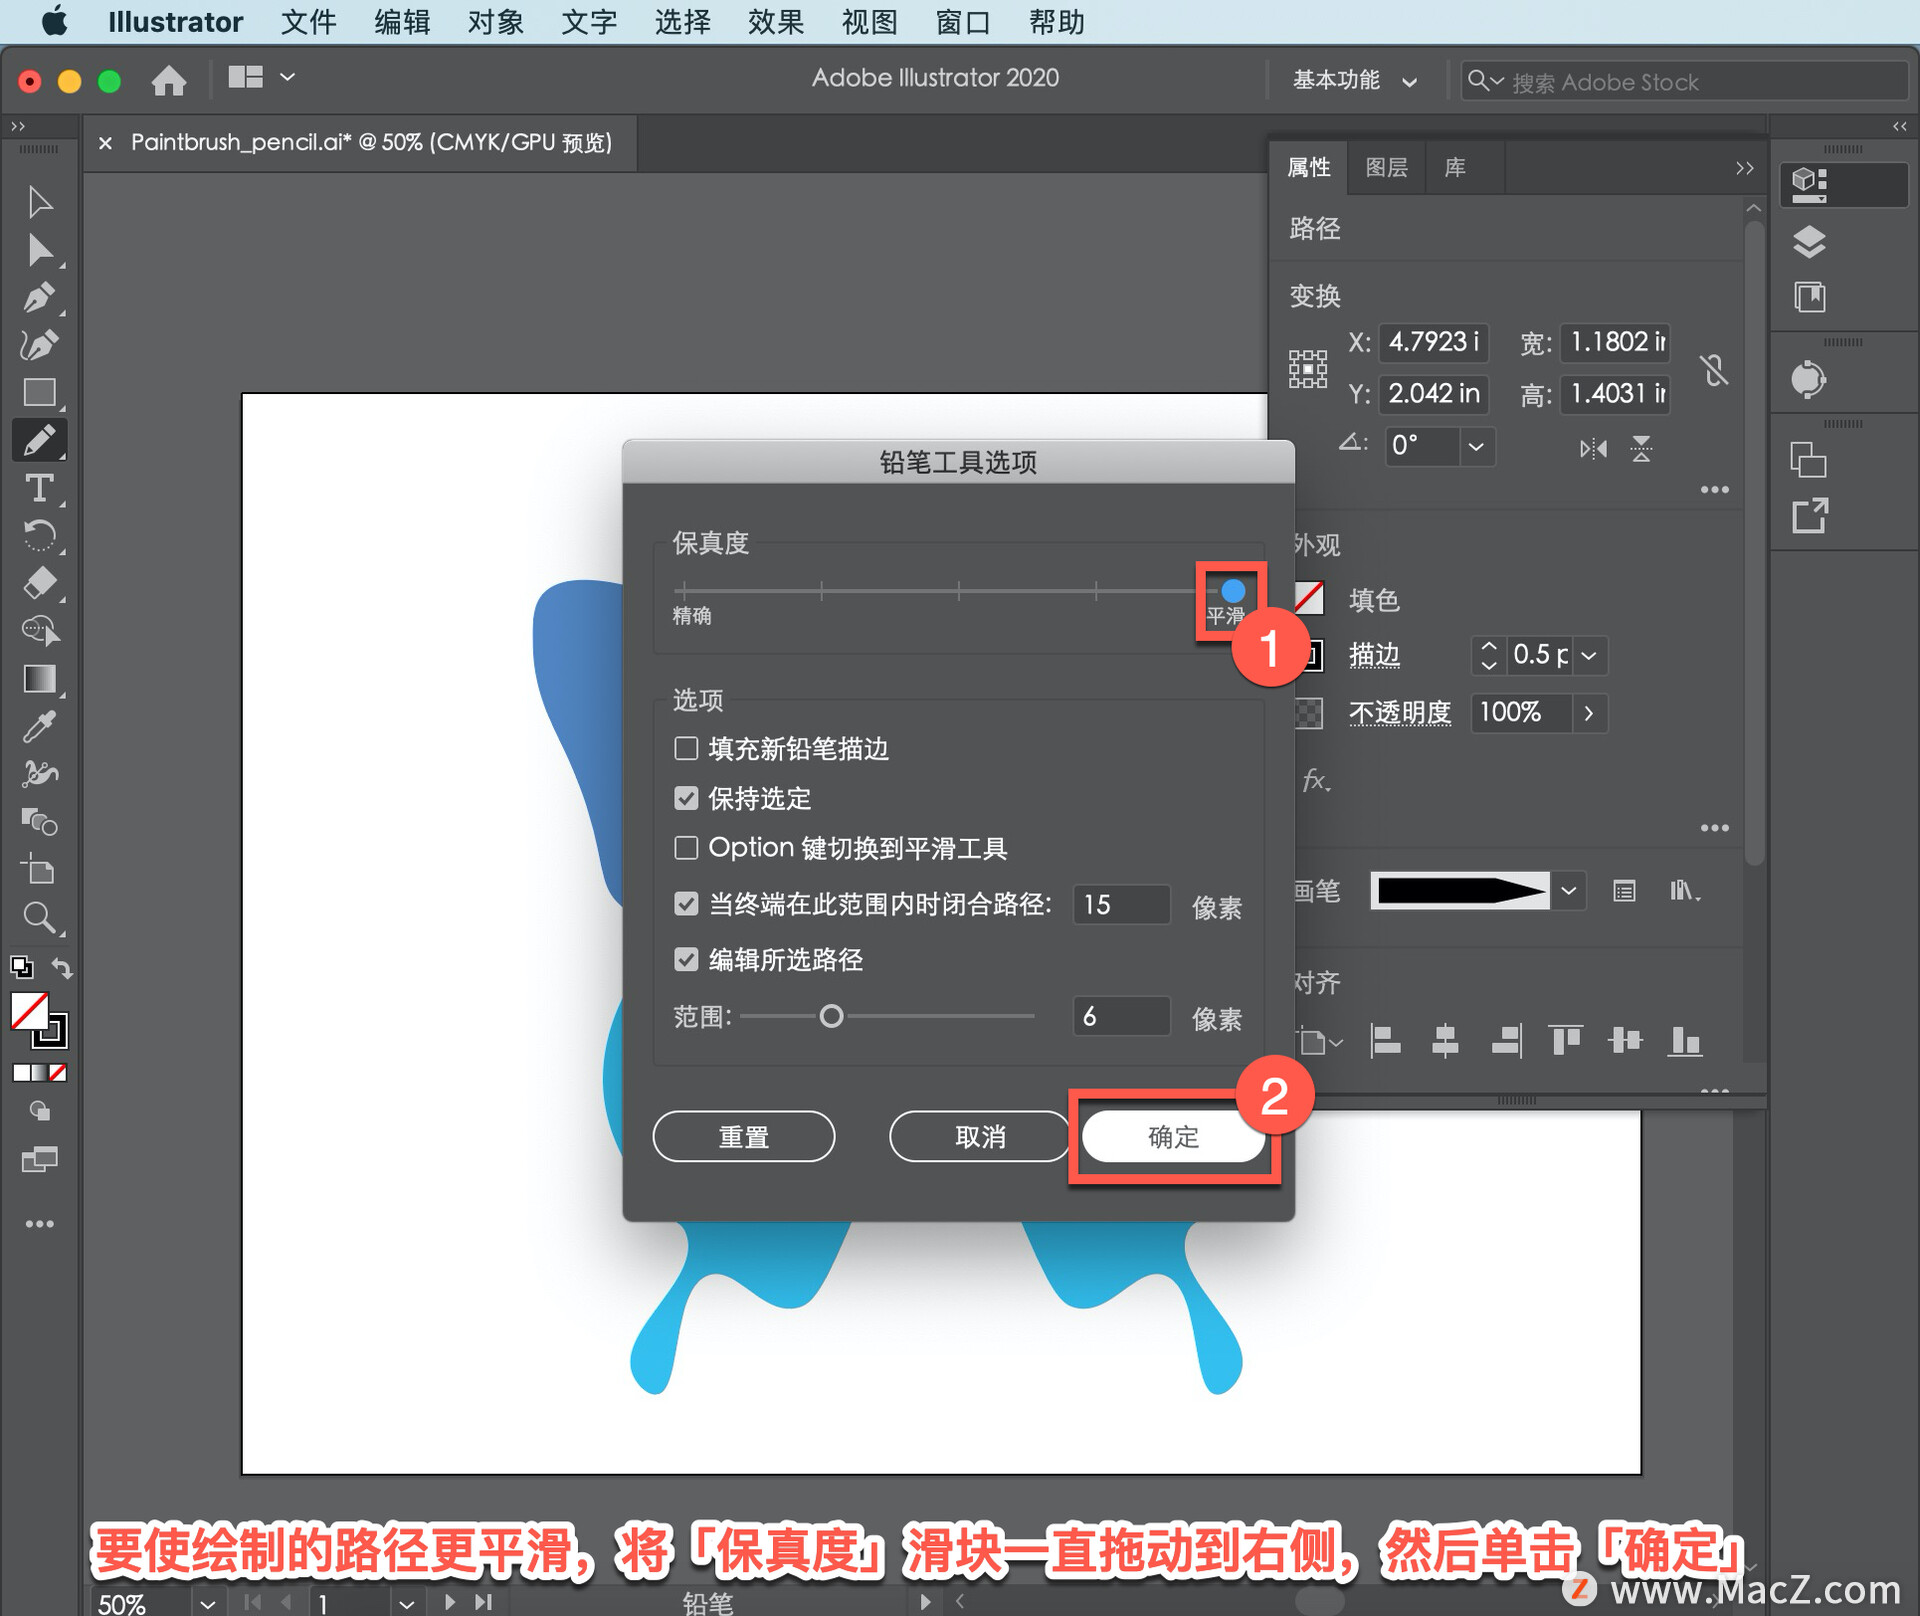Open artboard navigation dropdown
This screenshot has height=1616, width=1920.
click(406, 1603)
